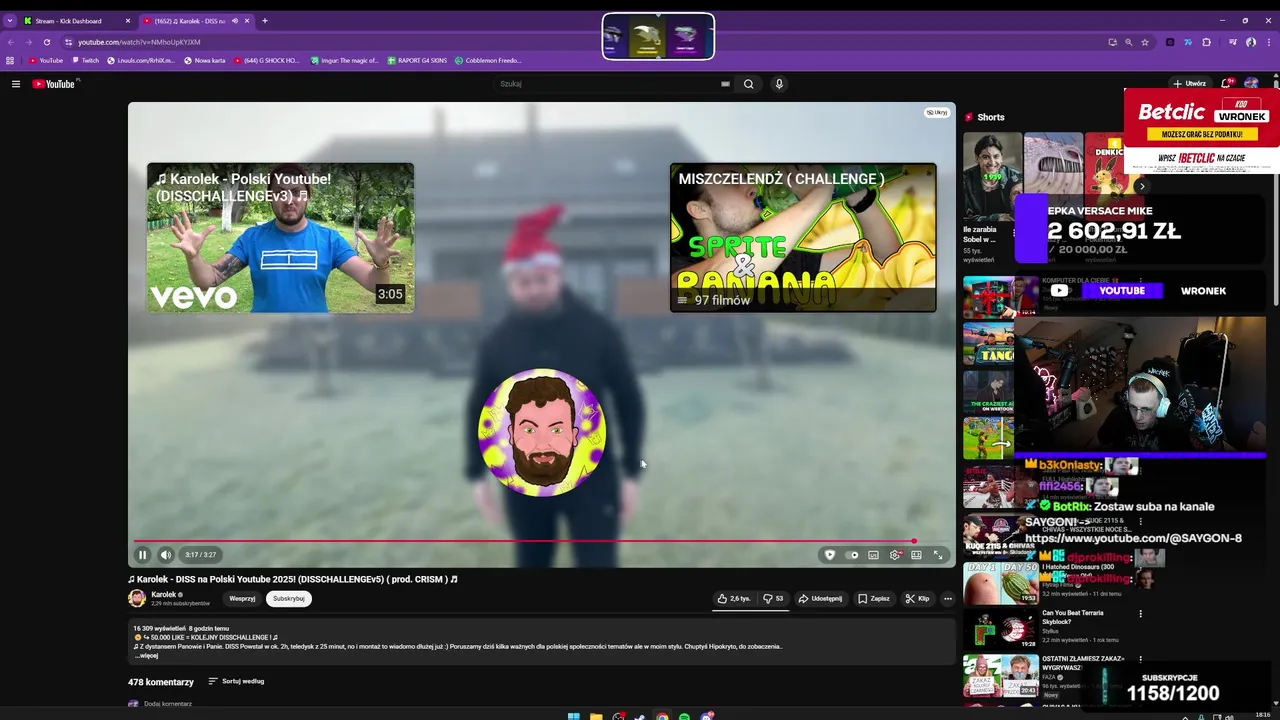Open the RAPORT G4 SKINS bookmark
The image size is (1280, 720).
[x=417, y=61]
